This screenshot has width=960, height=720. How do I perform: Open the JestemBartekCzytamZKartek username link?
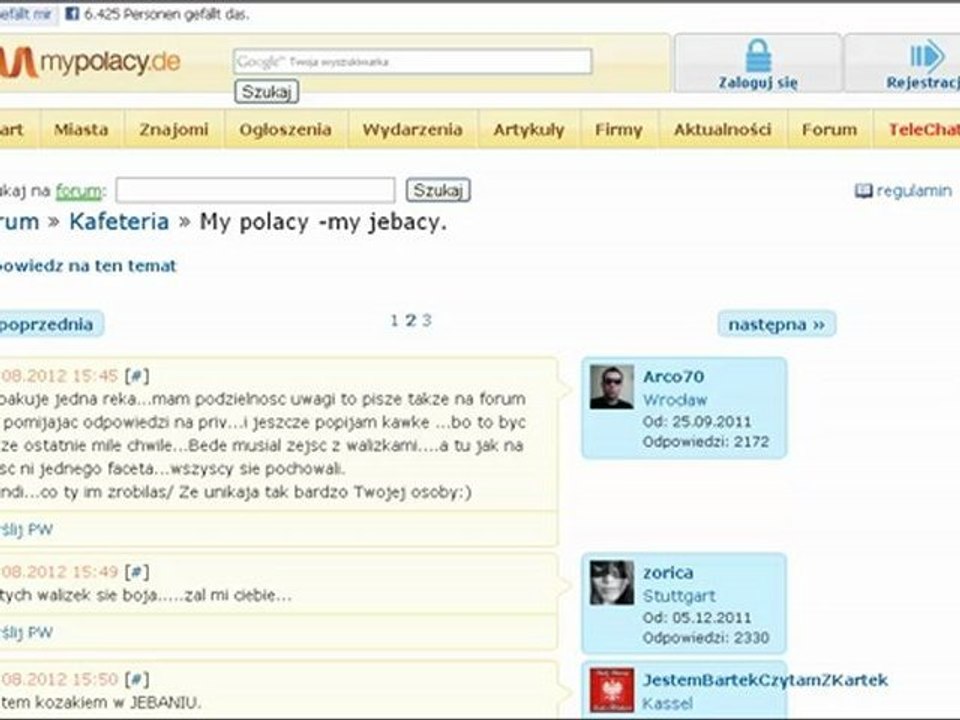pos(765,680)
